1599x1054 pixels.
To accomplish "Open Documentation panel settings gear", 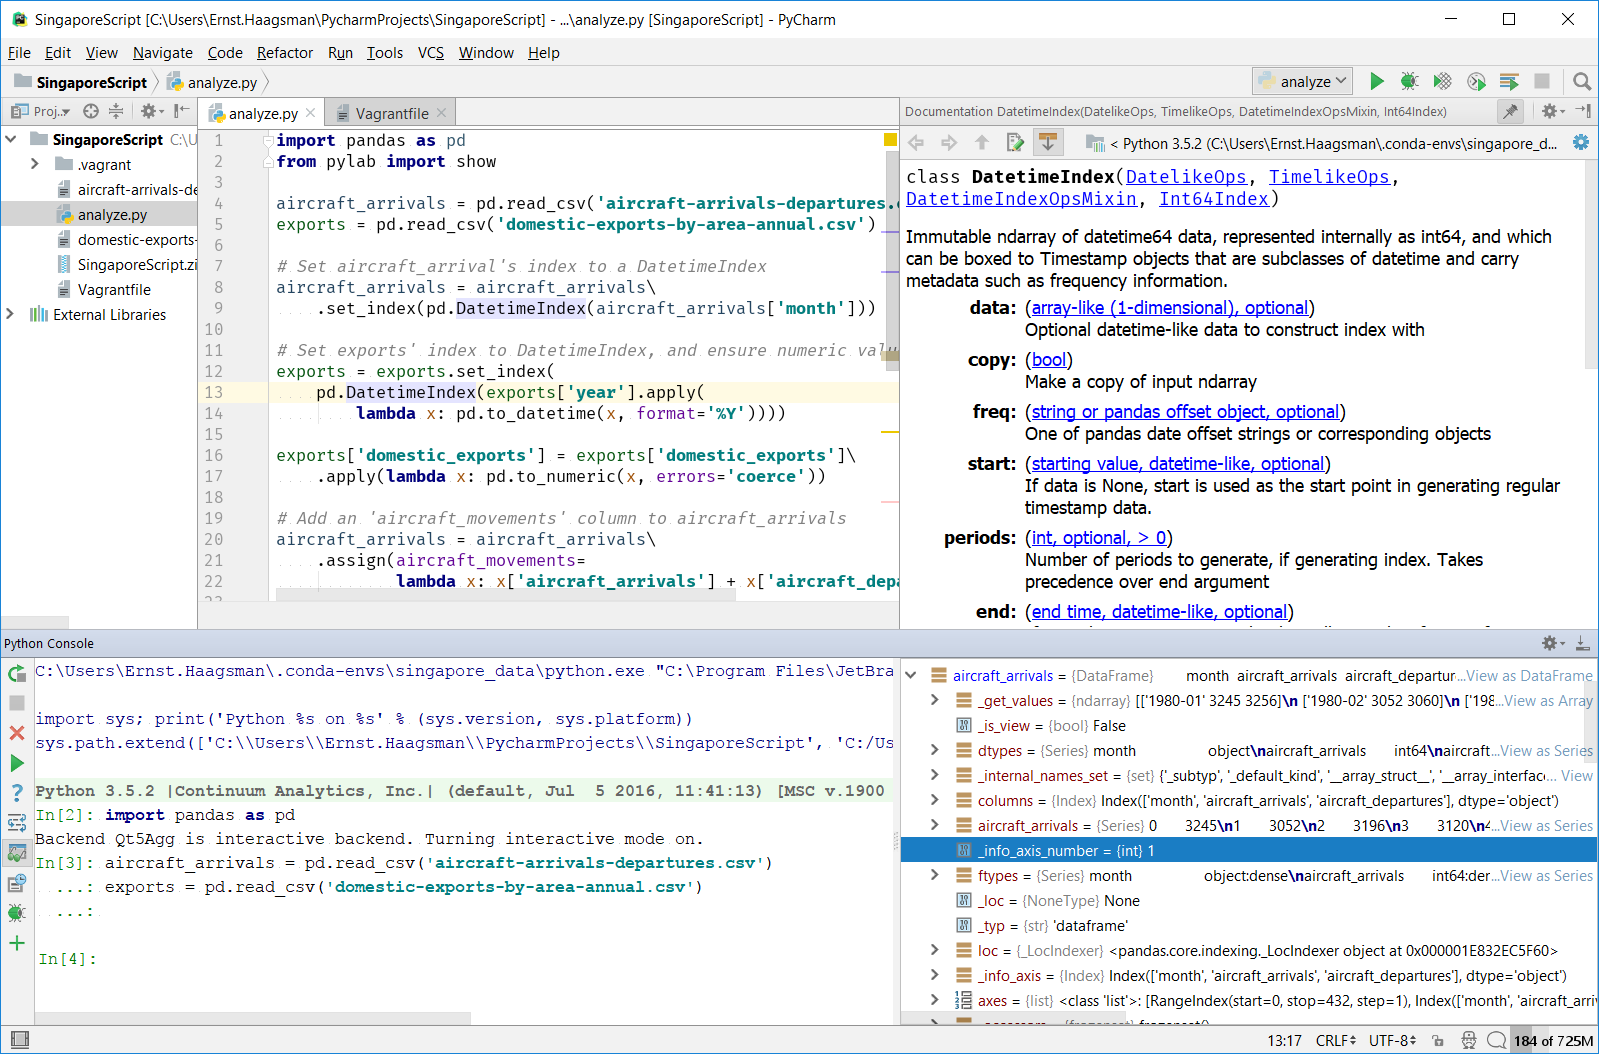I will 1551,111.
